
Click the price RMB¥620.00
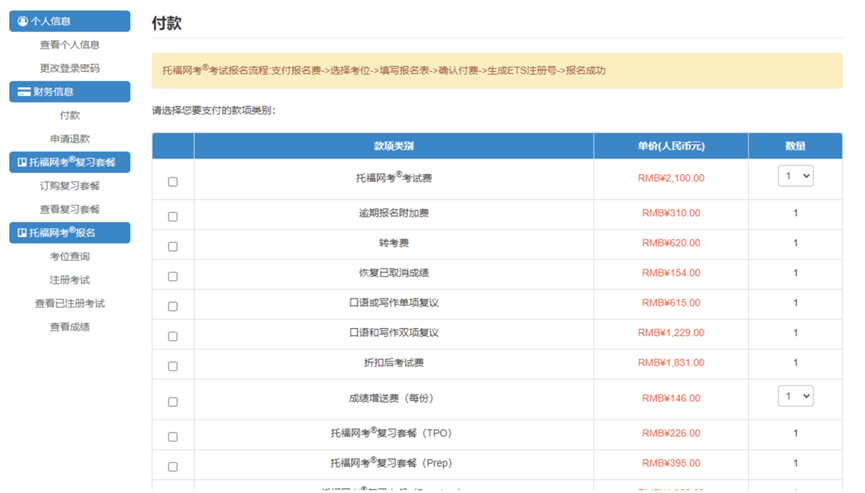pyautogui.click(x=671, y=243)
